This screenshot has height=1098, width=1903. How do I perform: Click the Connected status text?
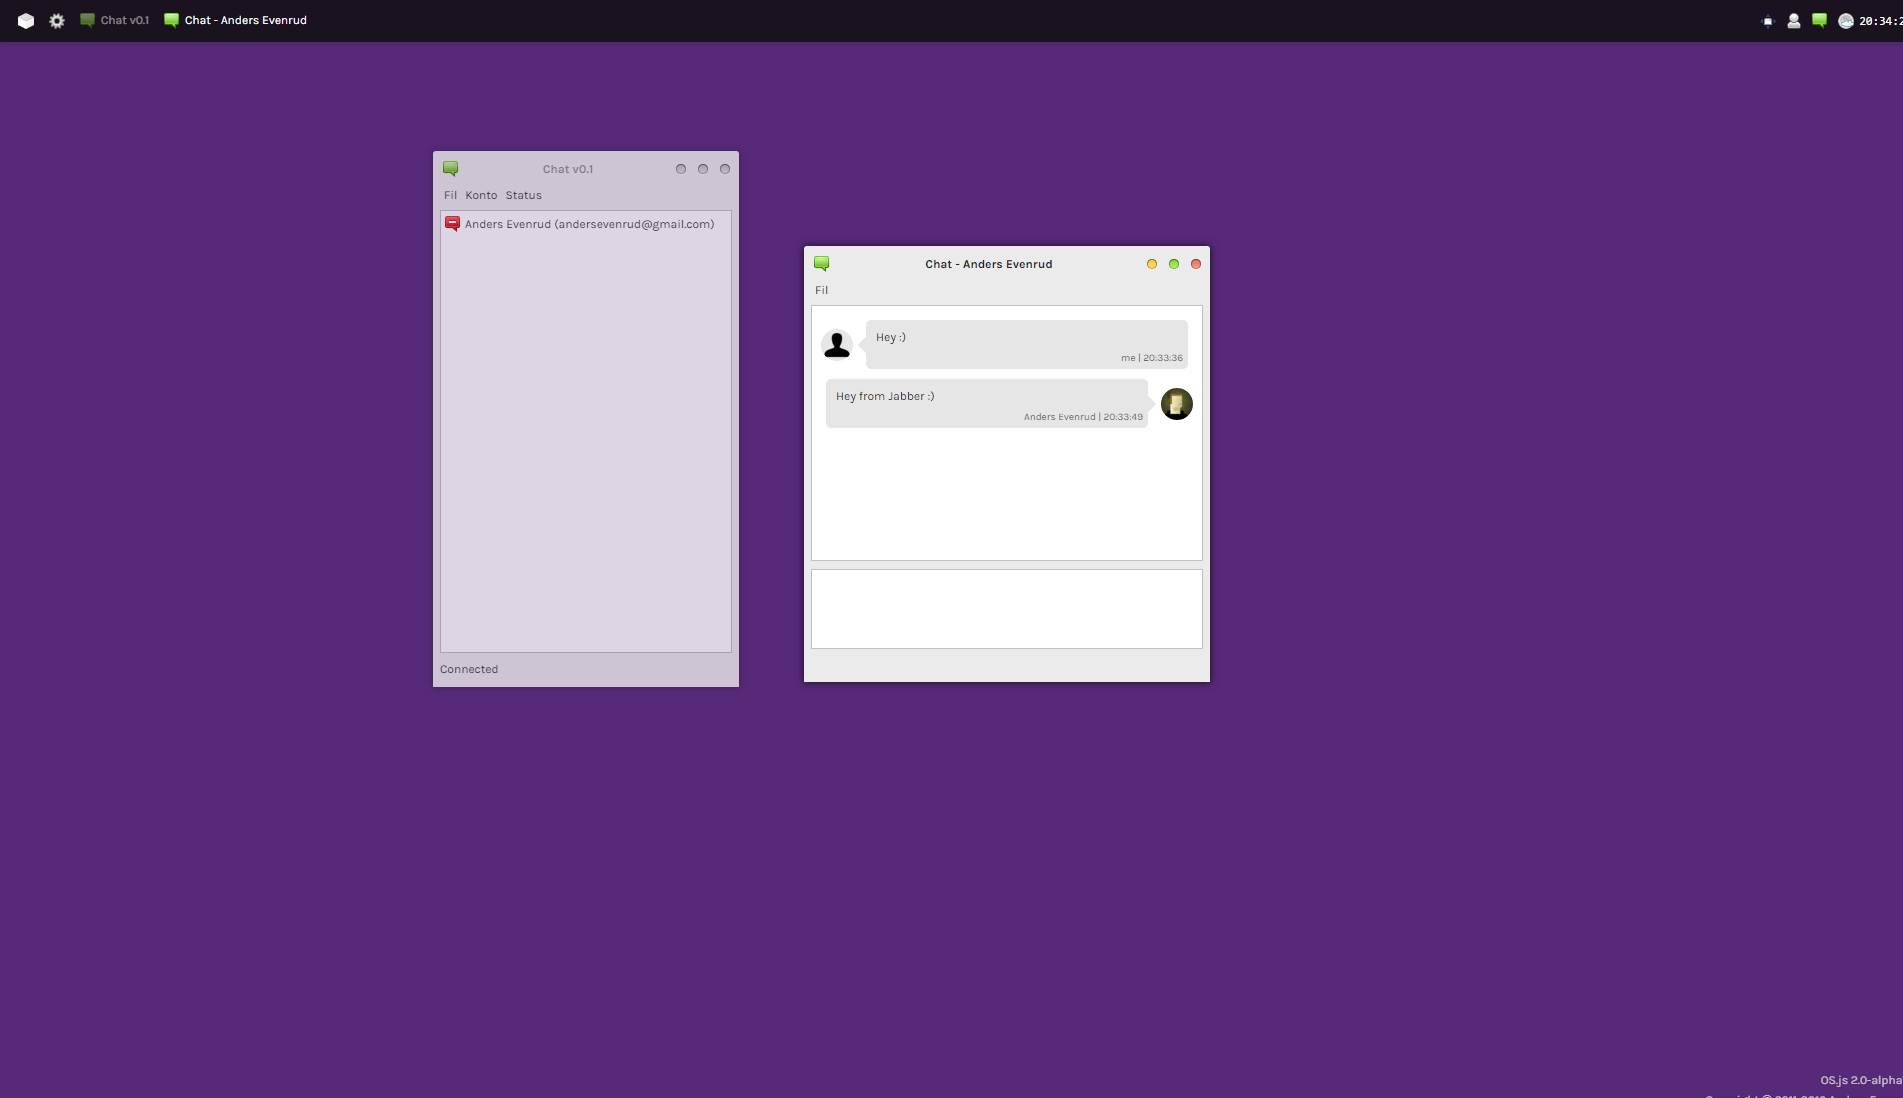coord(469,669)
